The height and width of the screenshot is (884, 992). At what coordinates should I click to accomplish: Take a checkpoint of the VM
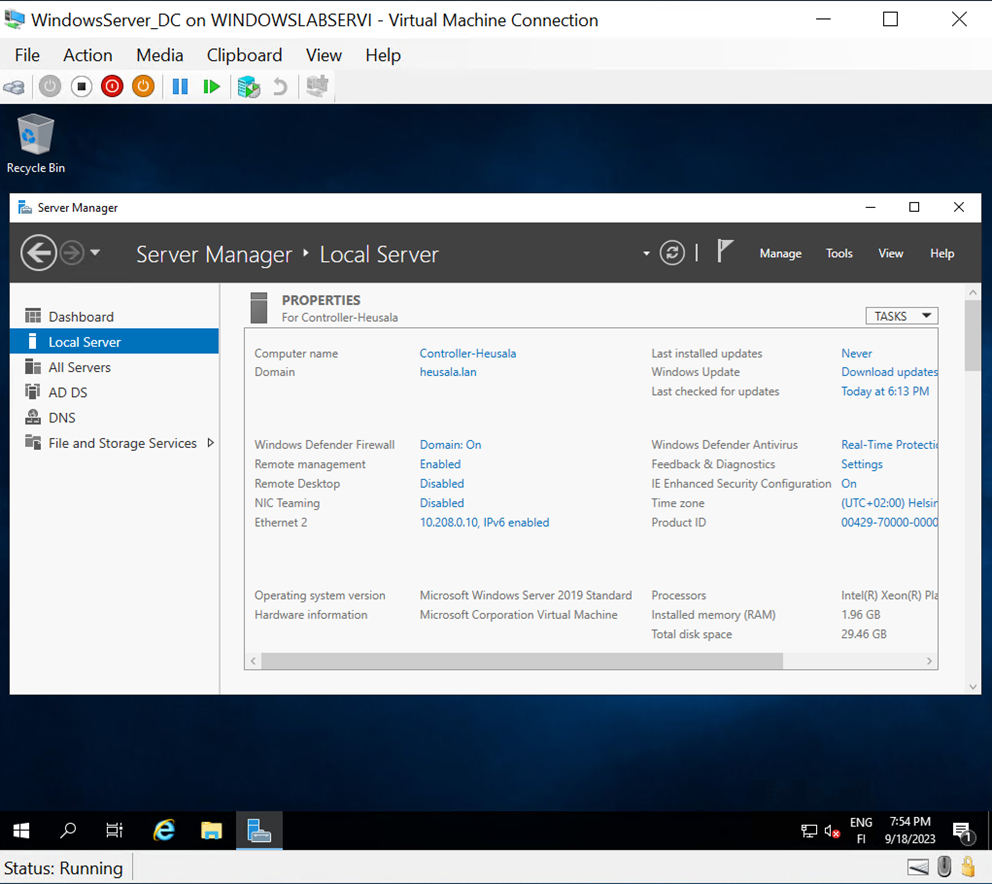click(x=247, y=87)
